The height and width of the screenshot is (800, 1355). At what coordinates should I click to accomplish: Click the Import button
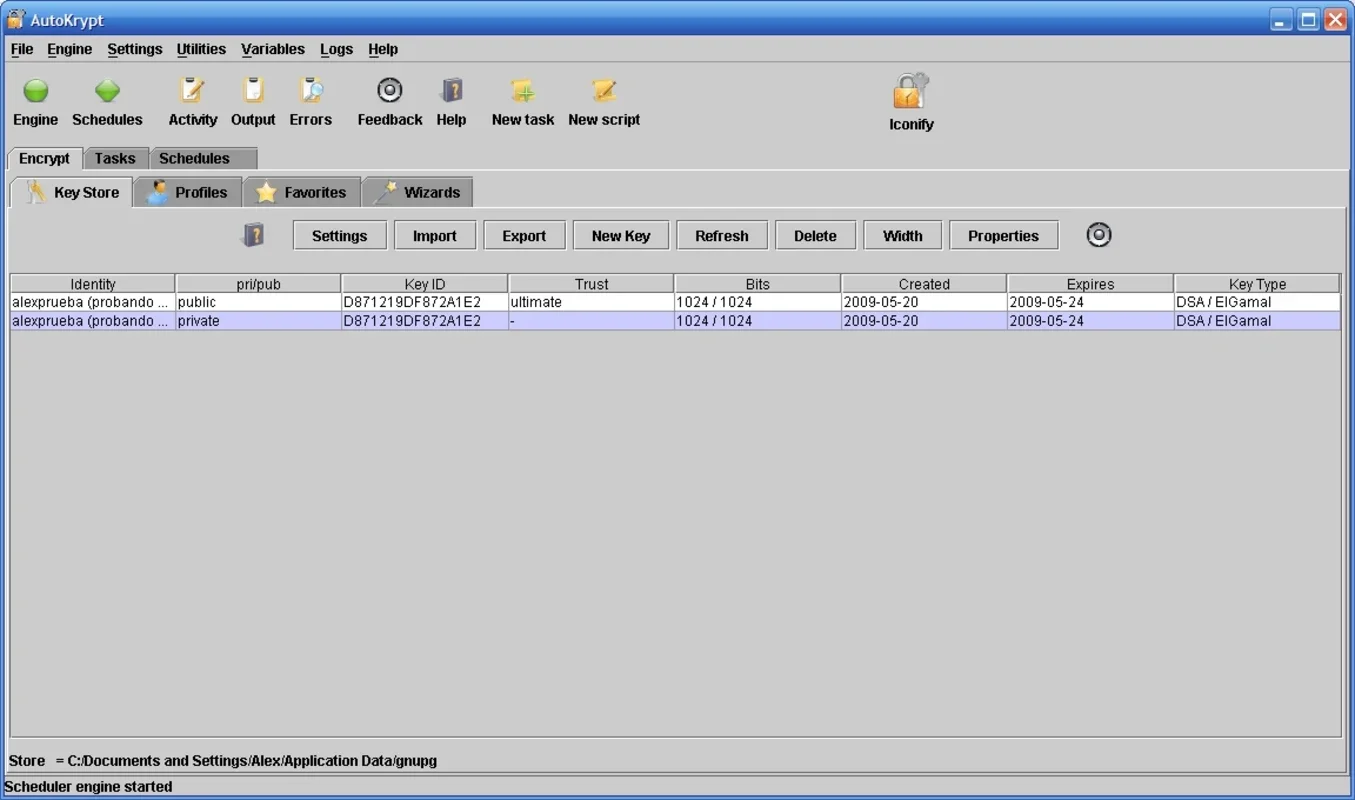click(435, 236)
